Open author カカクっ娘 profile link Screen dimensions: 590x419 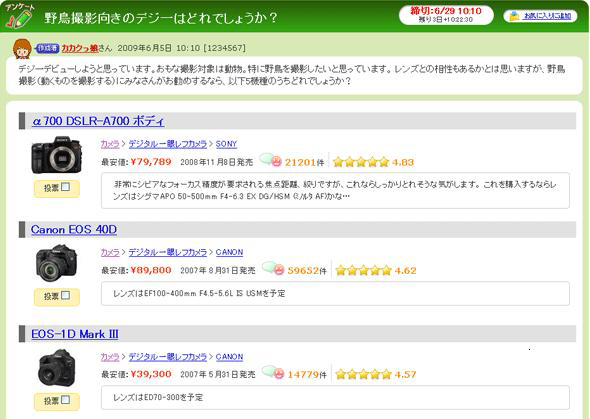point(80,48)
